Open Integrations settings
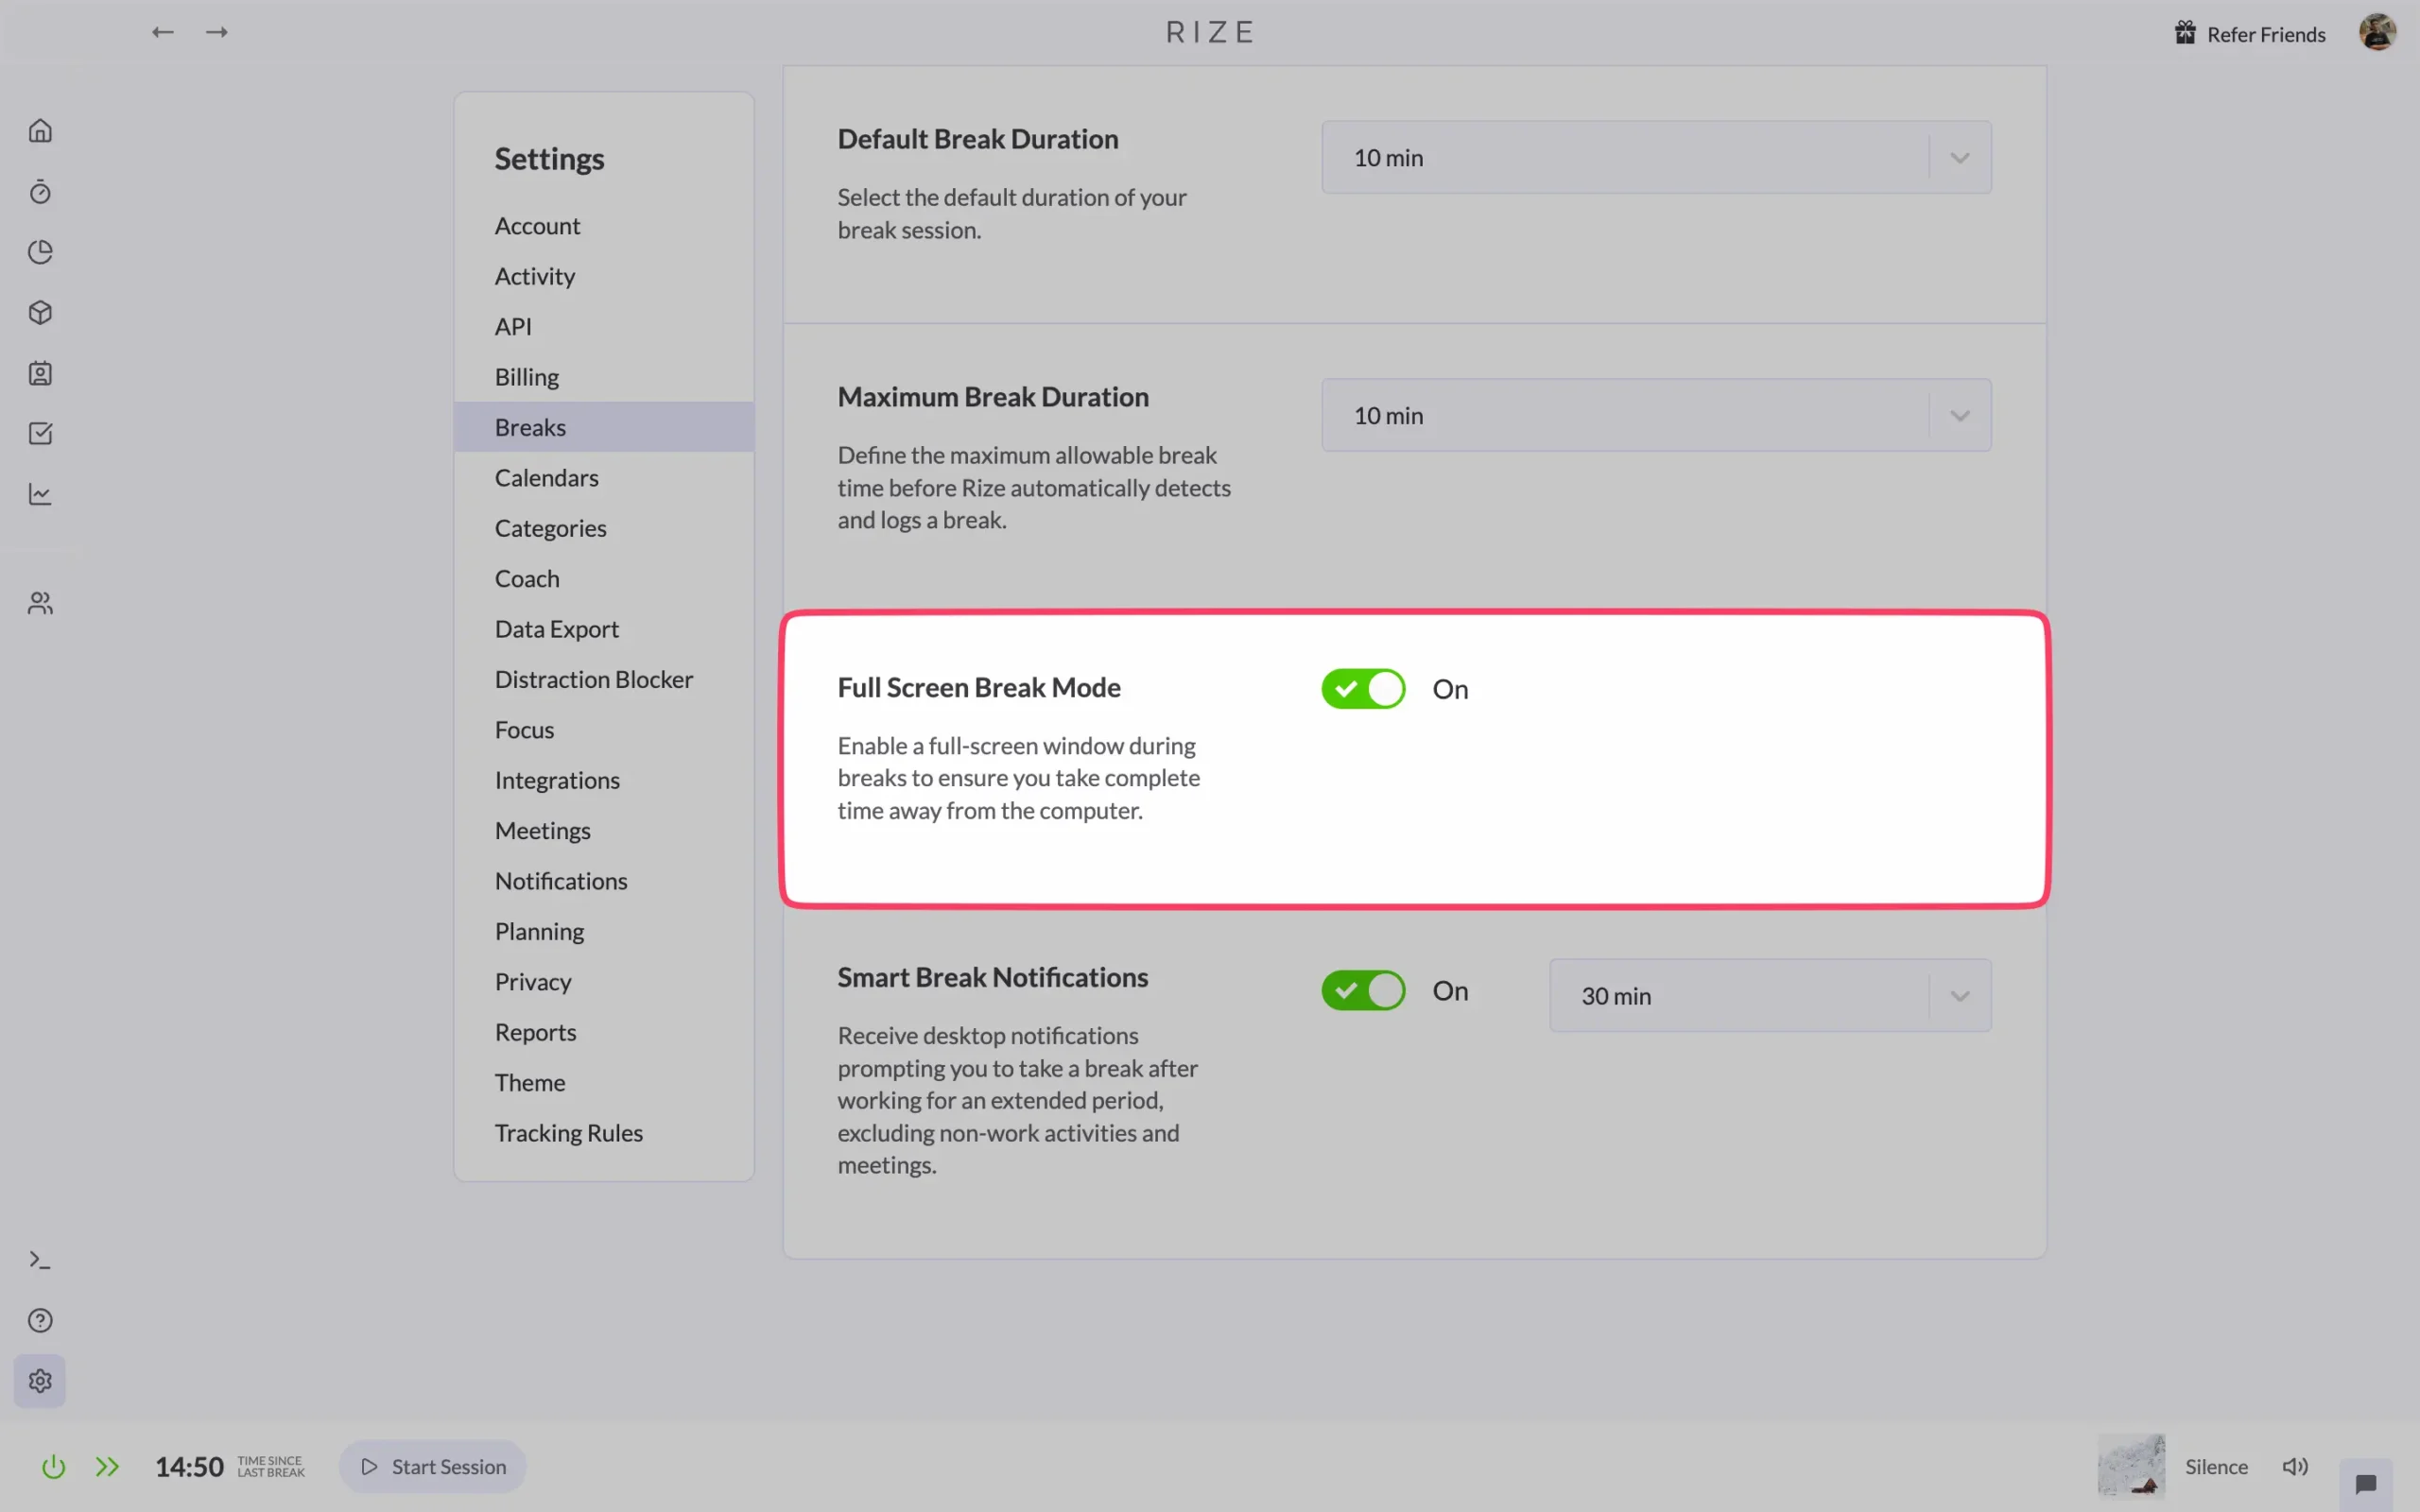The image size is (2420, 1512). 604,780
